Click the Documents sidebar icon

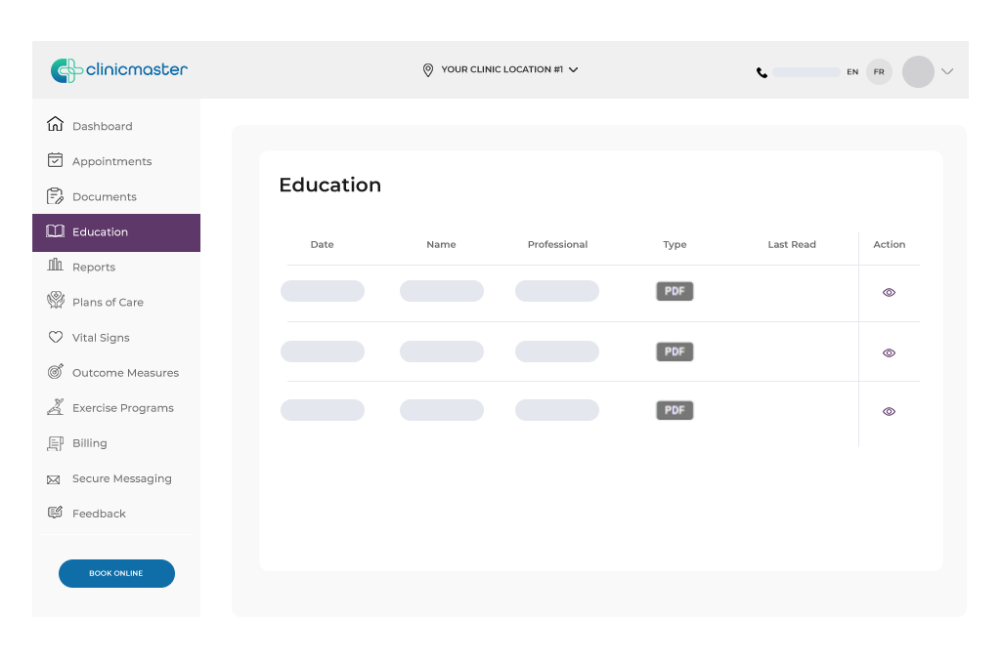tap(55, 196)
